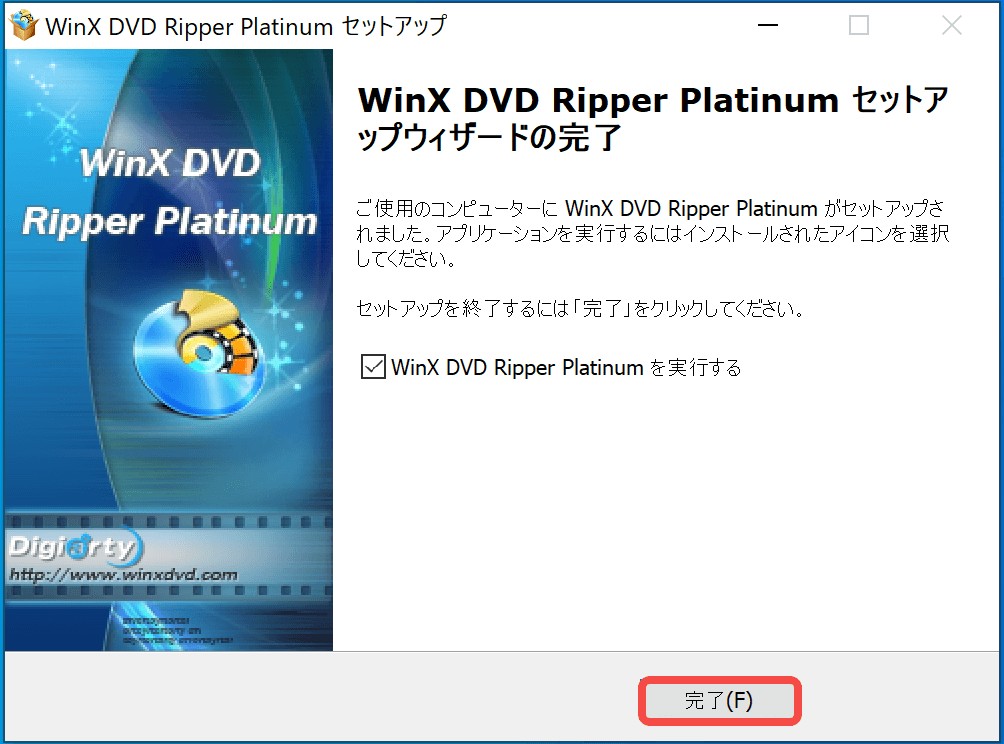Click the setup title bar text

click(x=246, y=26)
